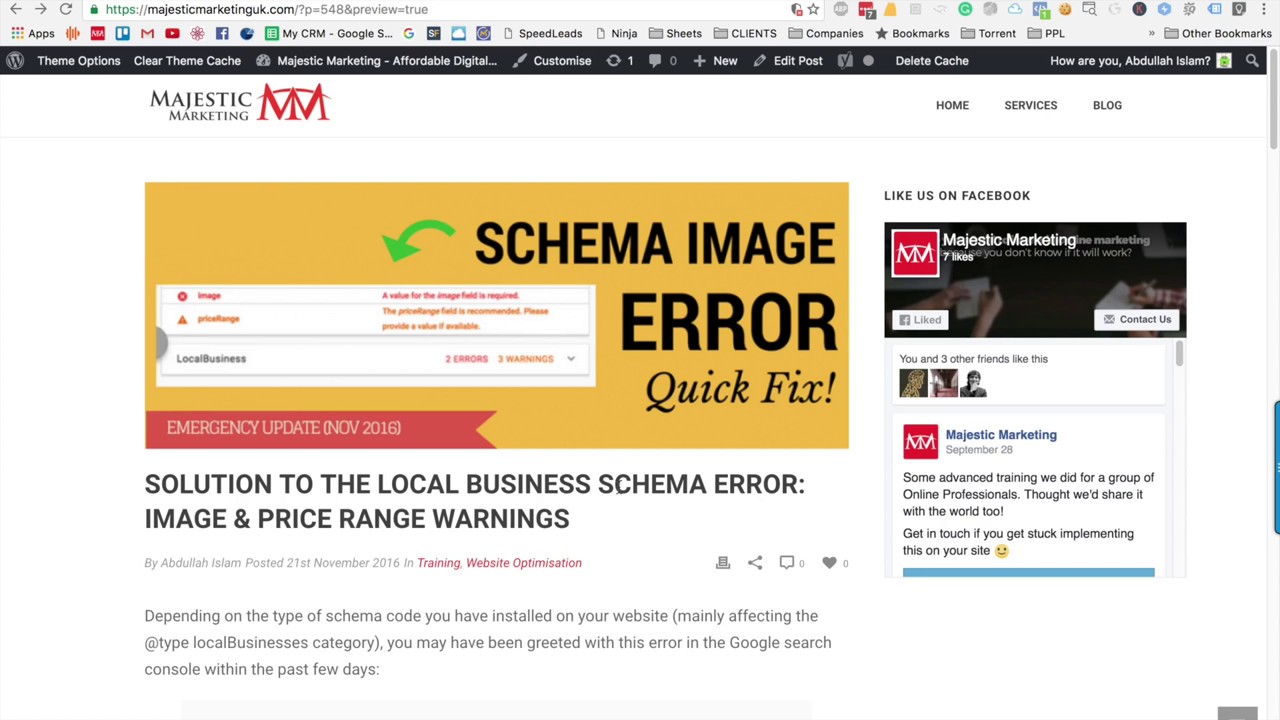This screenshot has height=720, width=1280.
Task: Open the SpeedLeads bookmark
Action: click(x=542, y=33)
